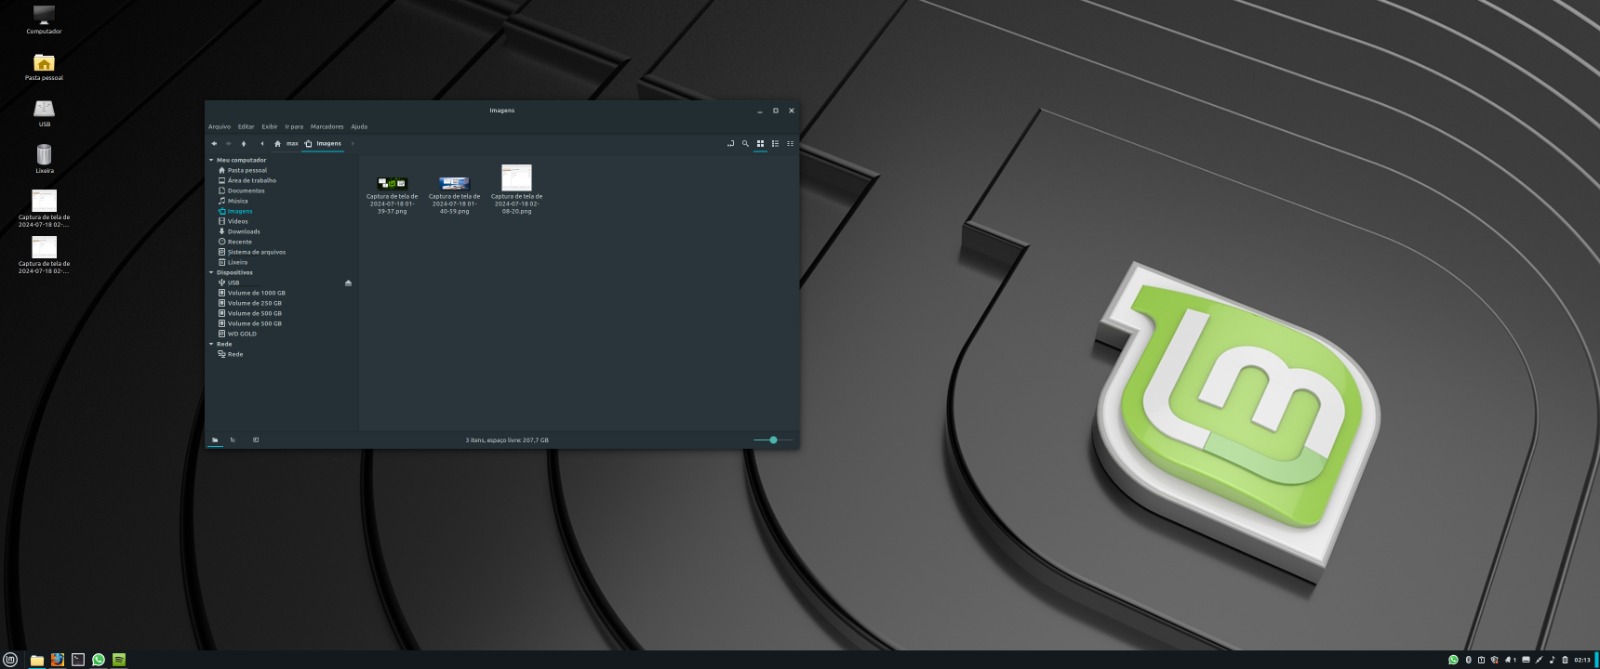The image size is (1600, 669).
Task: Hide the sidebar with the status bar button
Action: click(x=256, y=440)
